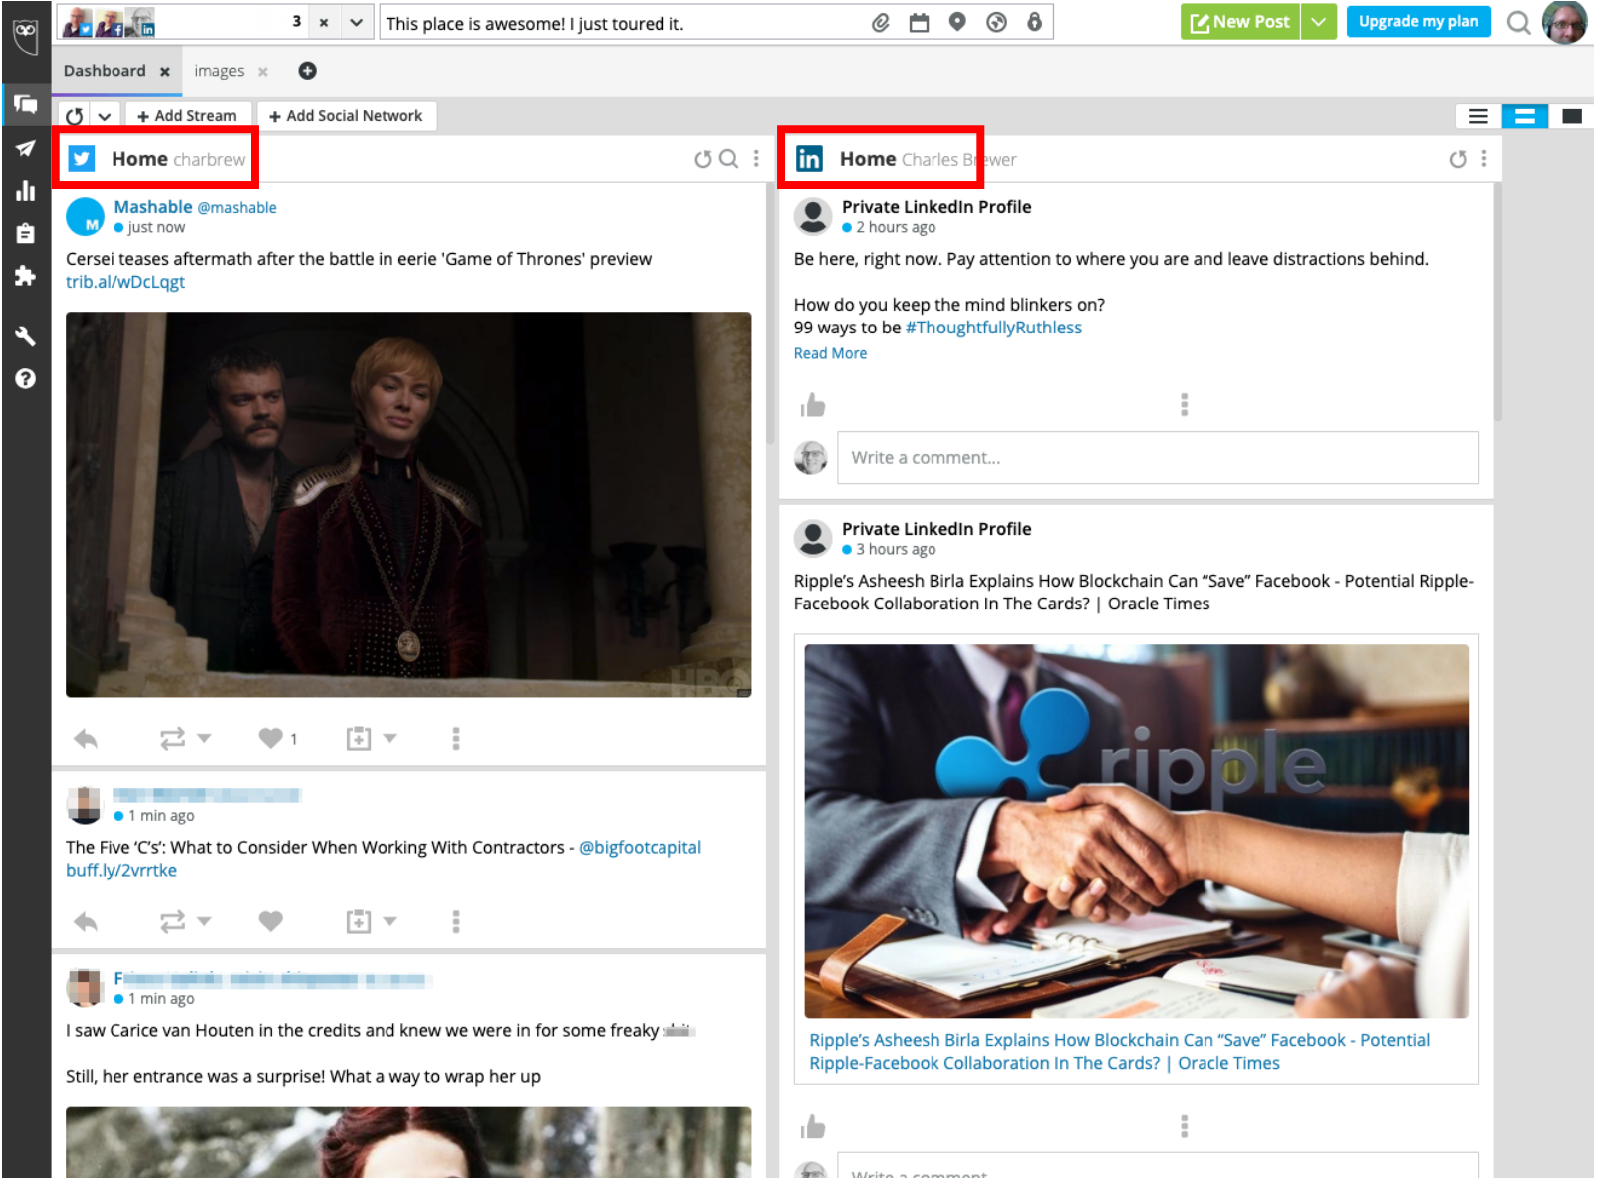Open App Directory puzzle piece icon
The width and height of the screenshot is (1598, 1178).
tap(26, 276)
